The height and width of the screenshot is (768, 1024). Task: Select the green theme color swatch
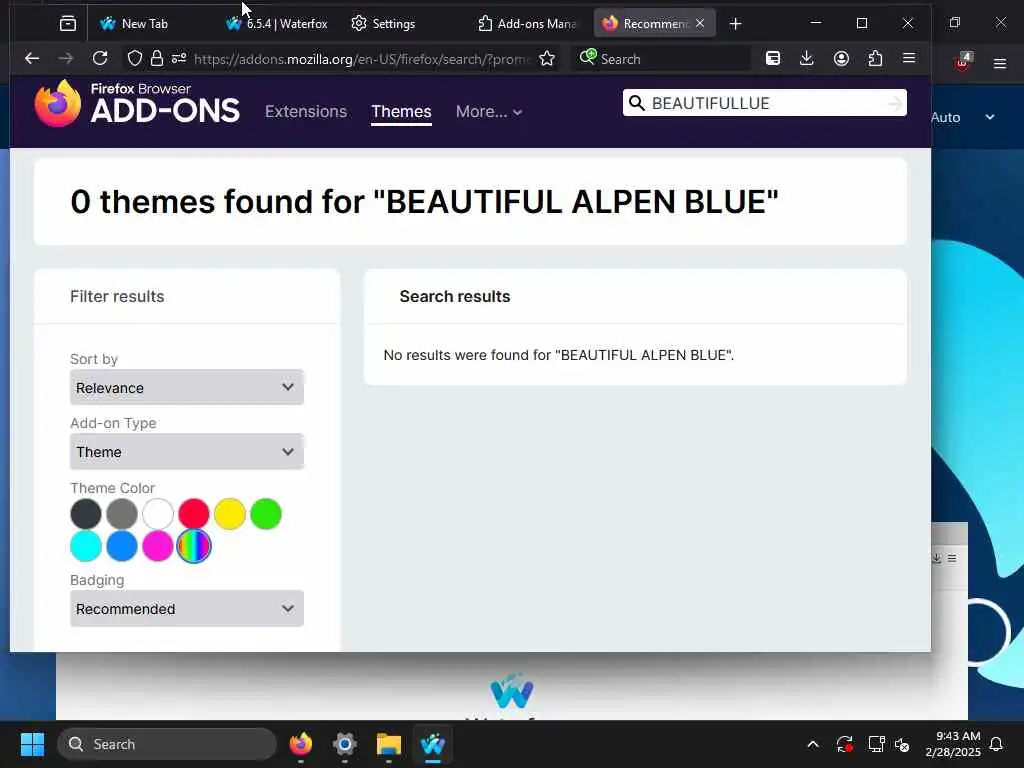click(266, 514)
